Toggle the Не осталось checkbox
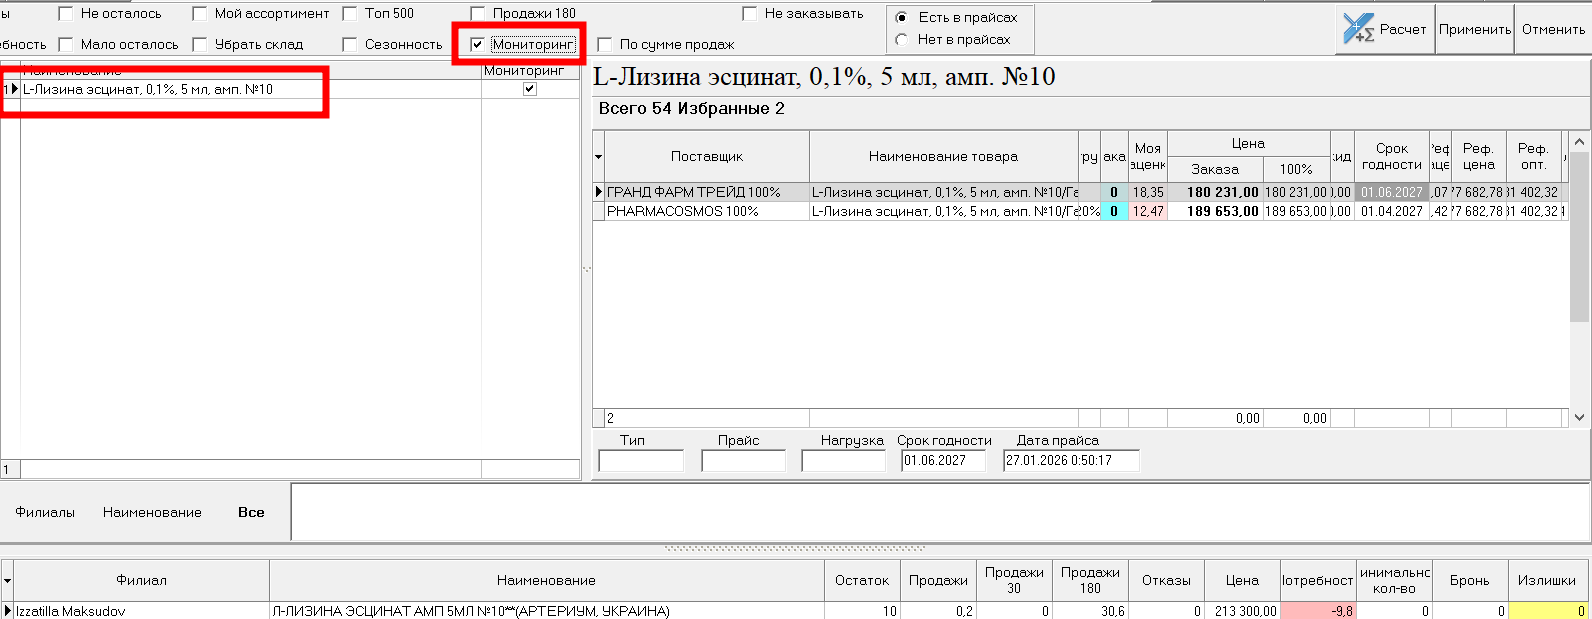The height and width of the screenshot is (619, 1592). (66, 14)
